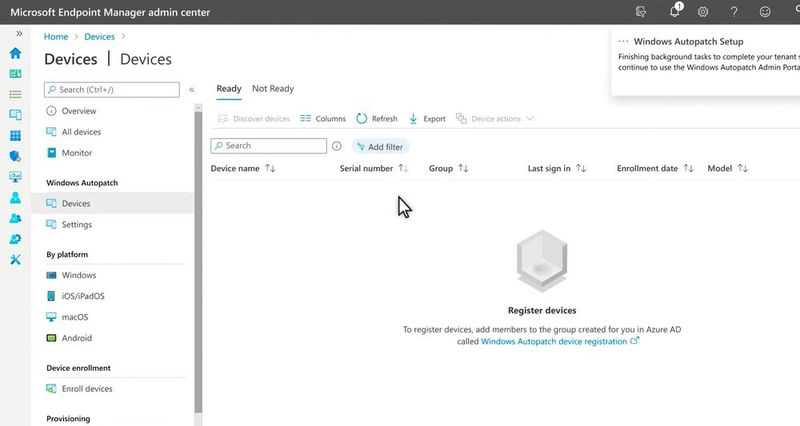Sort by Group column
800x426 pixels.
pyautogui.click(x=448, y=168)
